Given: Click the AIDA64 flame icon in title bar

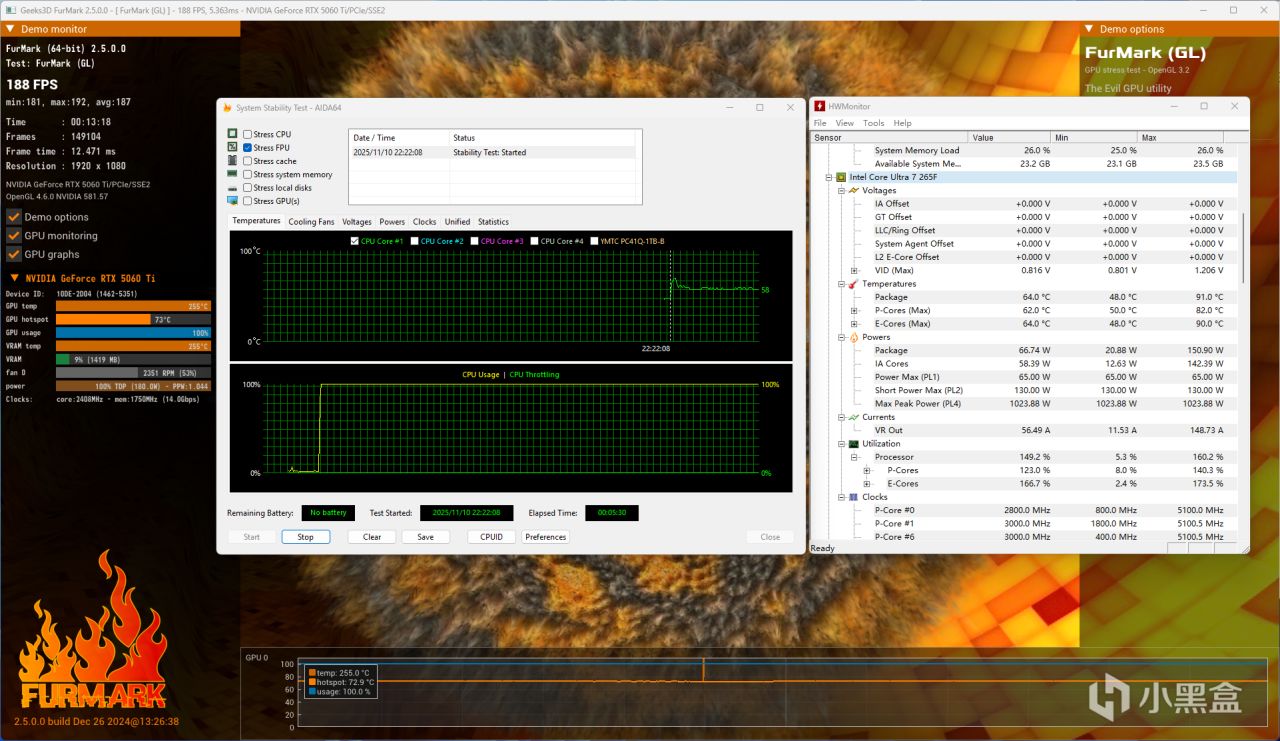Looking at the screenshot, I should (x=227, y=107).
